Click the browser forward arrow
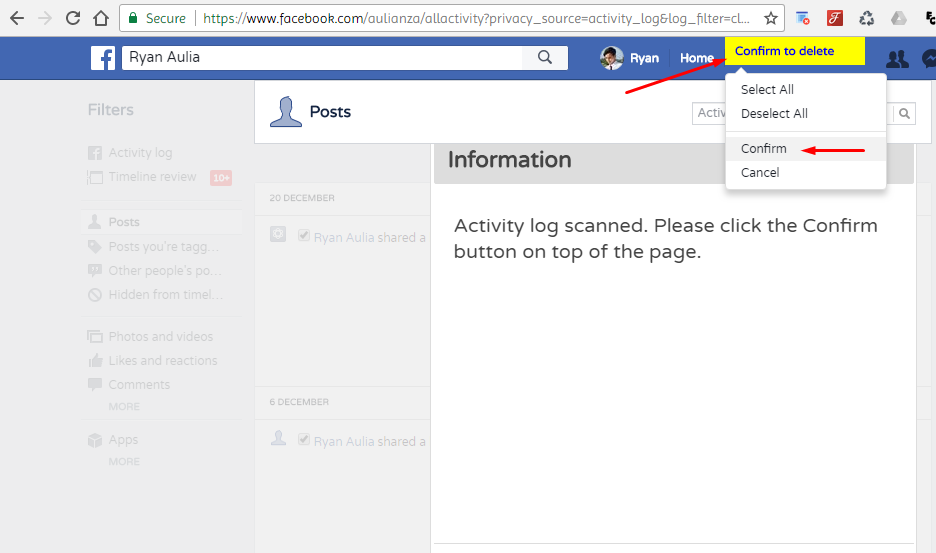Viewport: 936px width, 553px height. pos(45,19)
